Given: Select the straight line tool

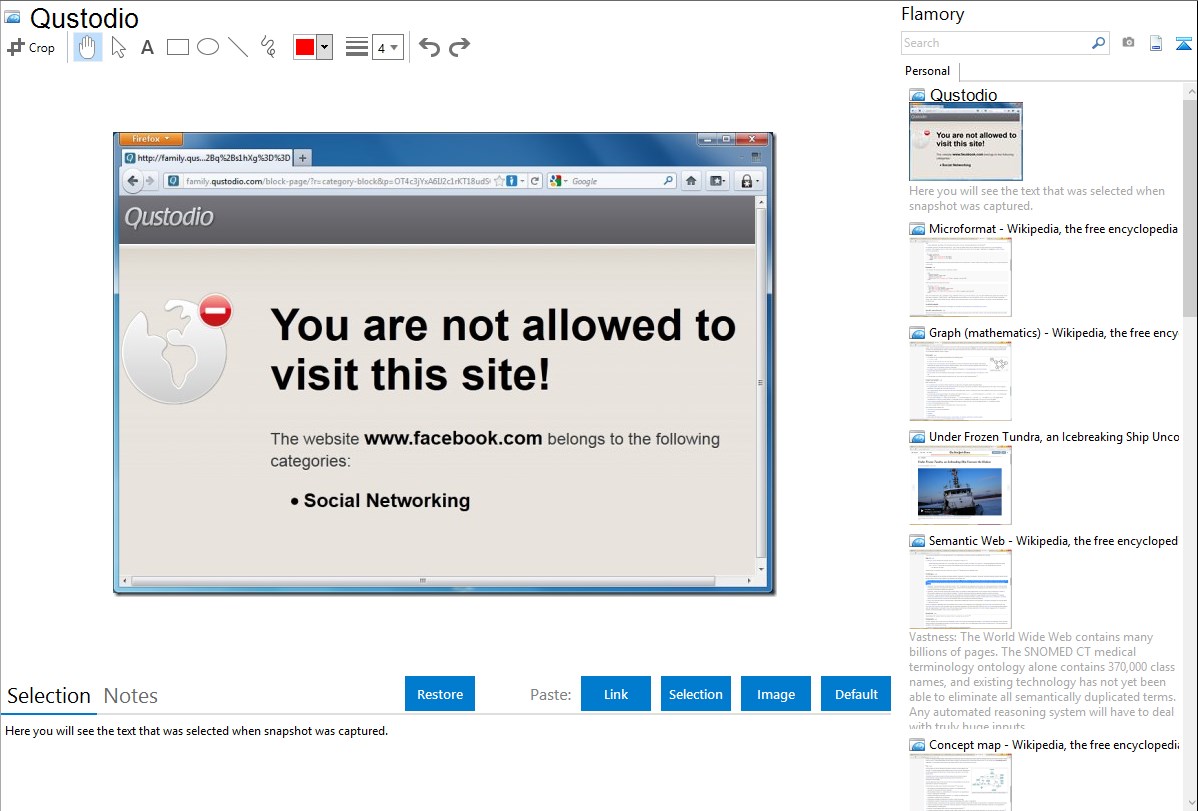Looking at the screenshot, I should pos(238,47).
